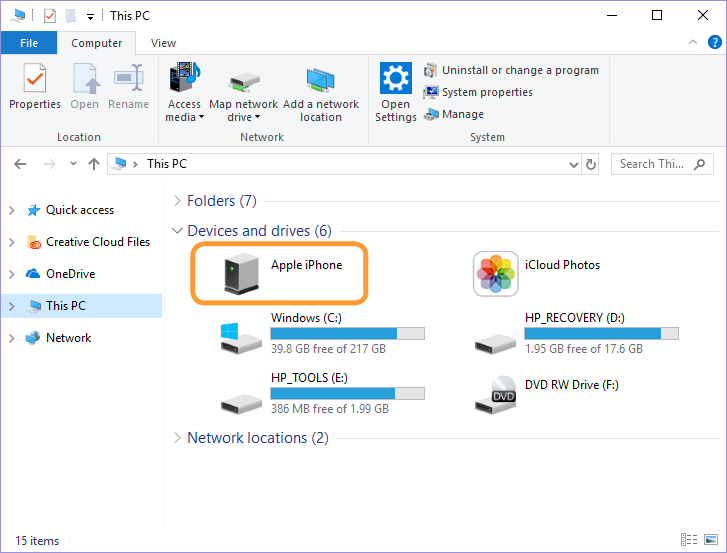
Task: Open address bar history dropdown
Action: click(x=574, y=165)
